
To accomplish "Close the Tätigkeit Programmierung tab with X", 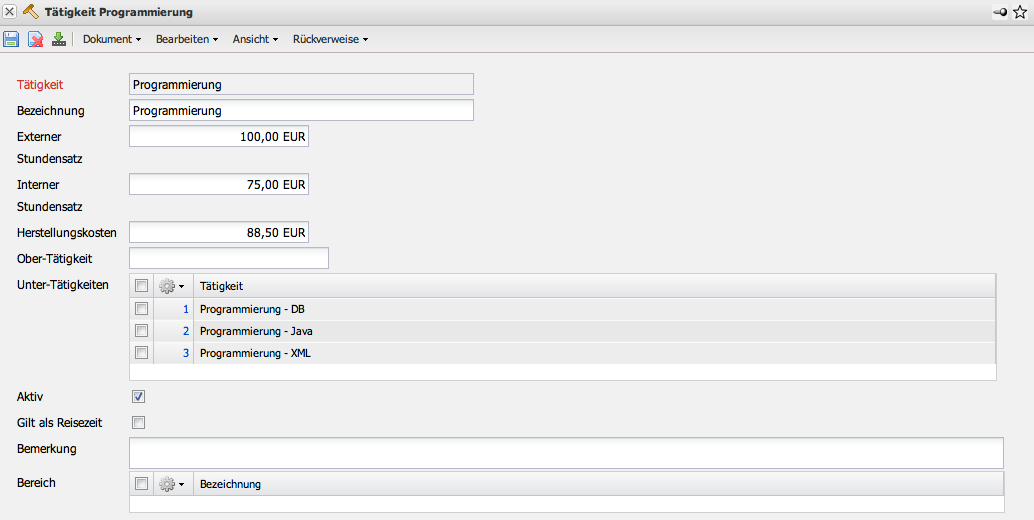I will coord(10,12).
